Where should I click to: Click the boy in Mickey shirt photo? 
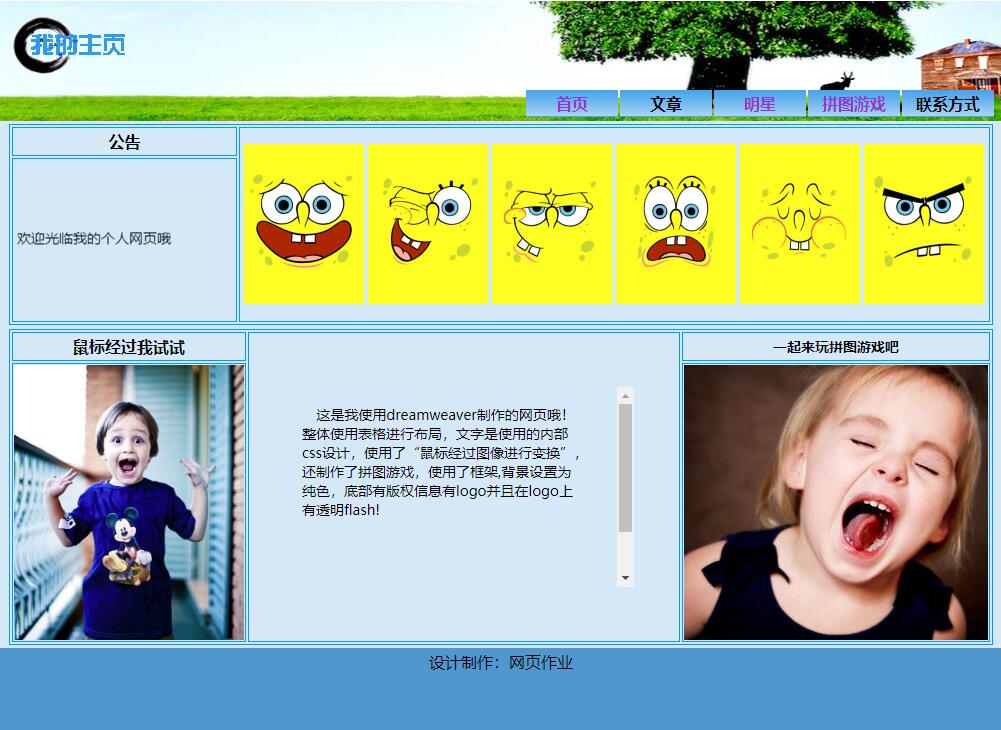[x=129, y=502]
